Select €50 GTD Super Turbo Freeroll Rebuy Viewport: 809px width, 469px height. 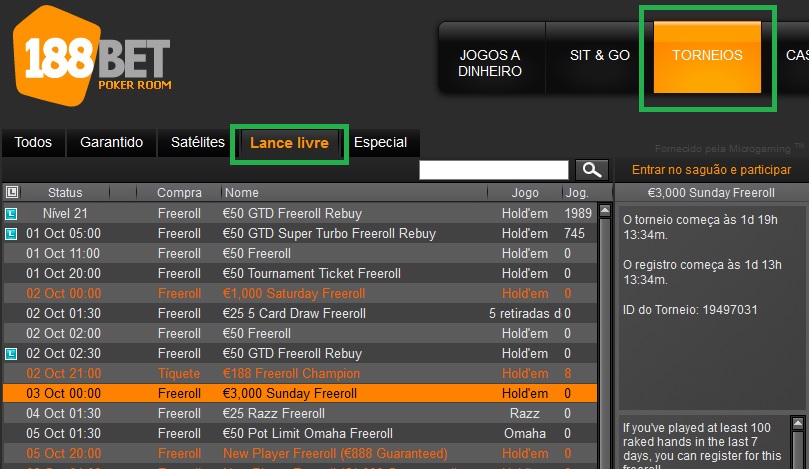(300, 234)
